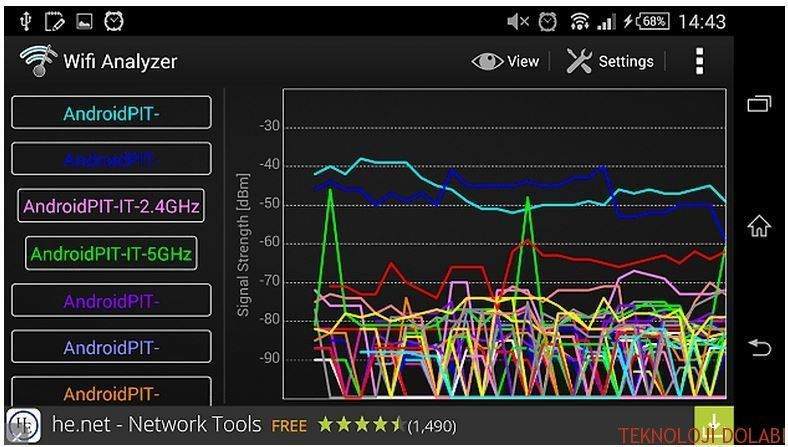Tap the Wifi Analyzer app logo
This screenshot has height=447, width=788.
[38, 61]
